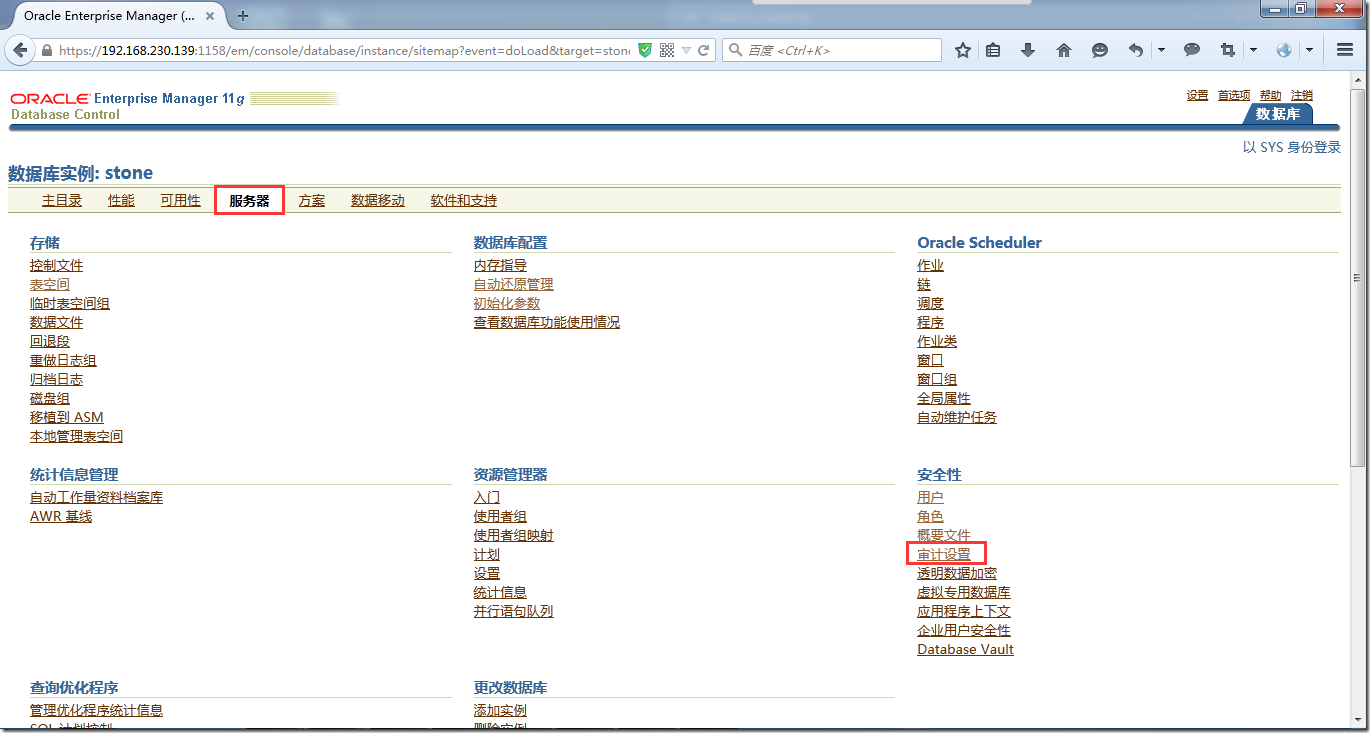Image resolution: width=1370 pixels, height=733 pixels.
Task: Open the 企业用户安全性 link
Action: [x=964, y=630]
